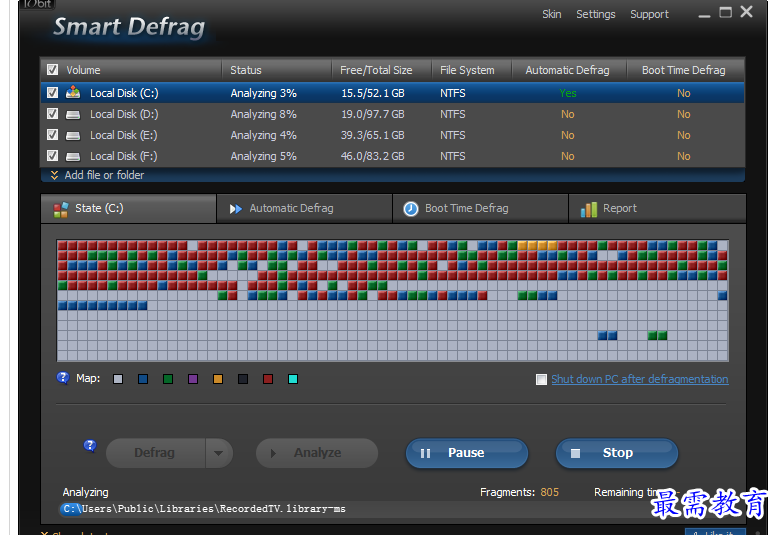
Task: Click the dark navy map legend swatch
Action: 243,379
